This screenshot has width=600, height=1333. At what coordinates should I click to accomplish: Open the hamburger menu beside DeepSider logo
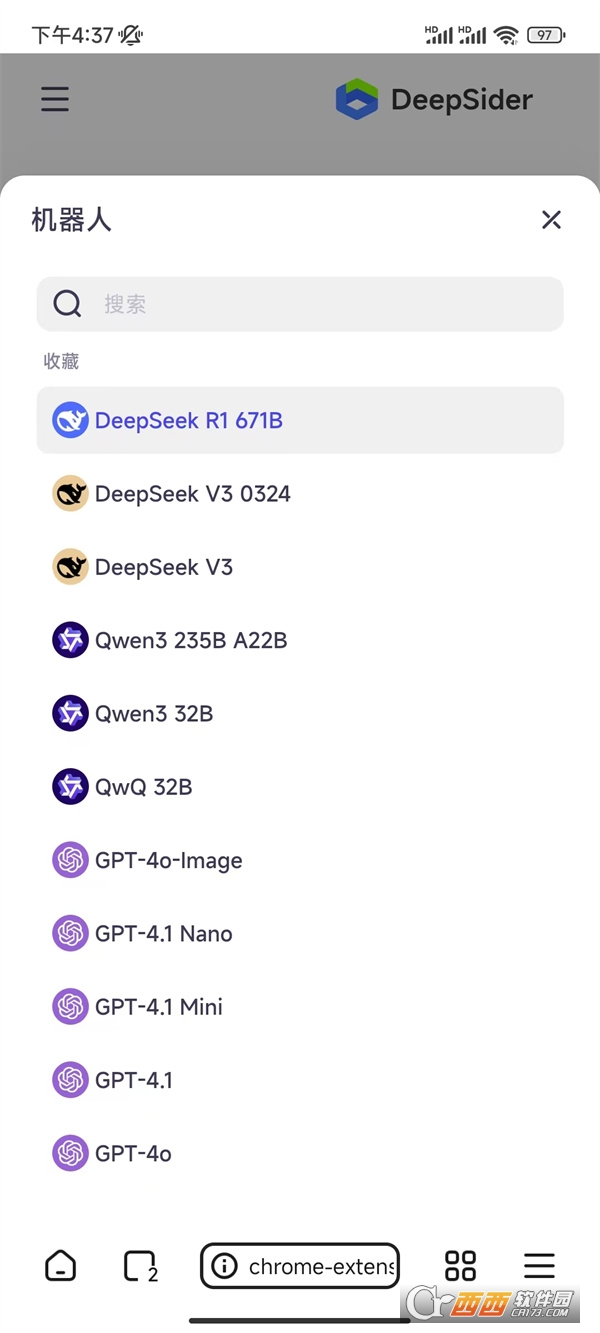55,99
